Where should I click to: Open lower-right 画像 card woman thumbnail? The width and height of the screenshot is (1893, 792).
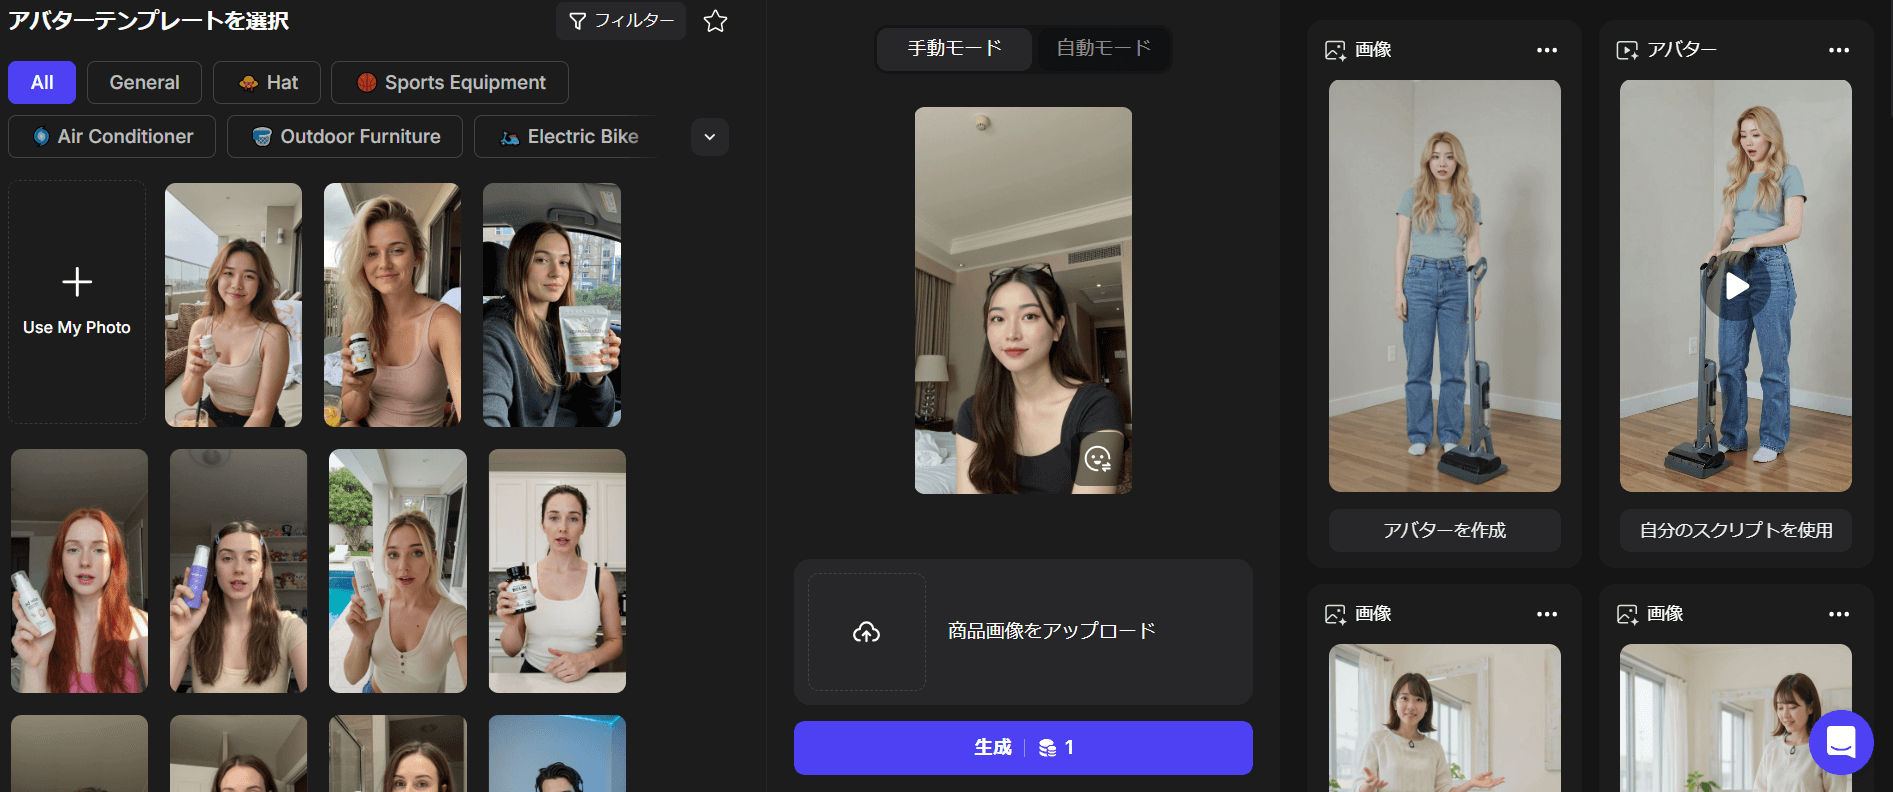click(x=1736, y=718)
